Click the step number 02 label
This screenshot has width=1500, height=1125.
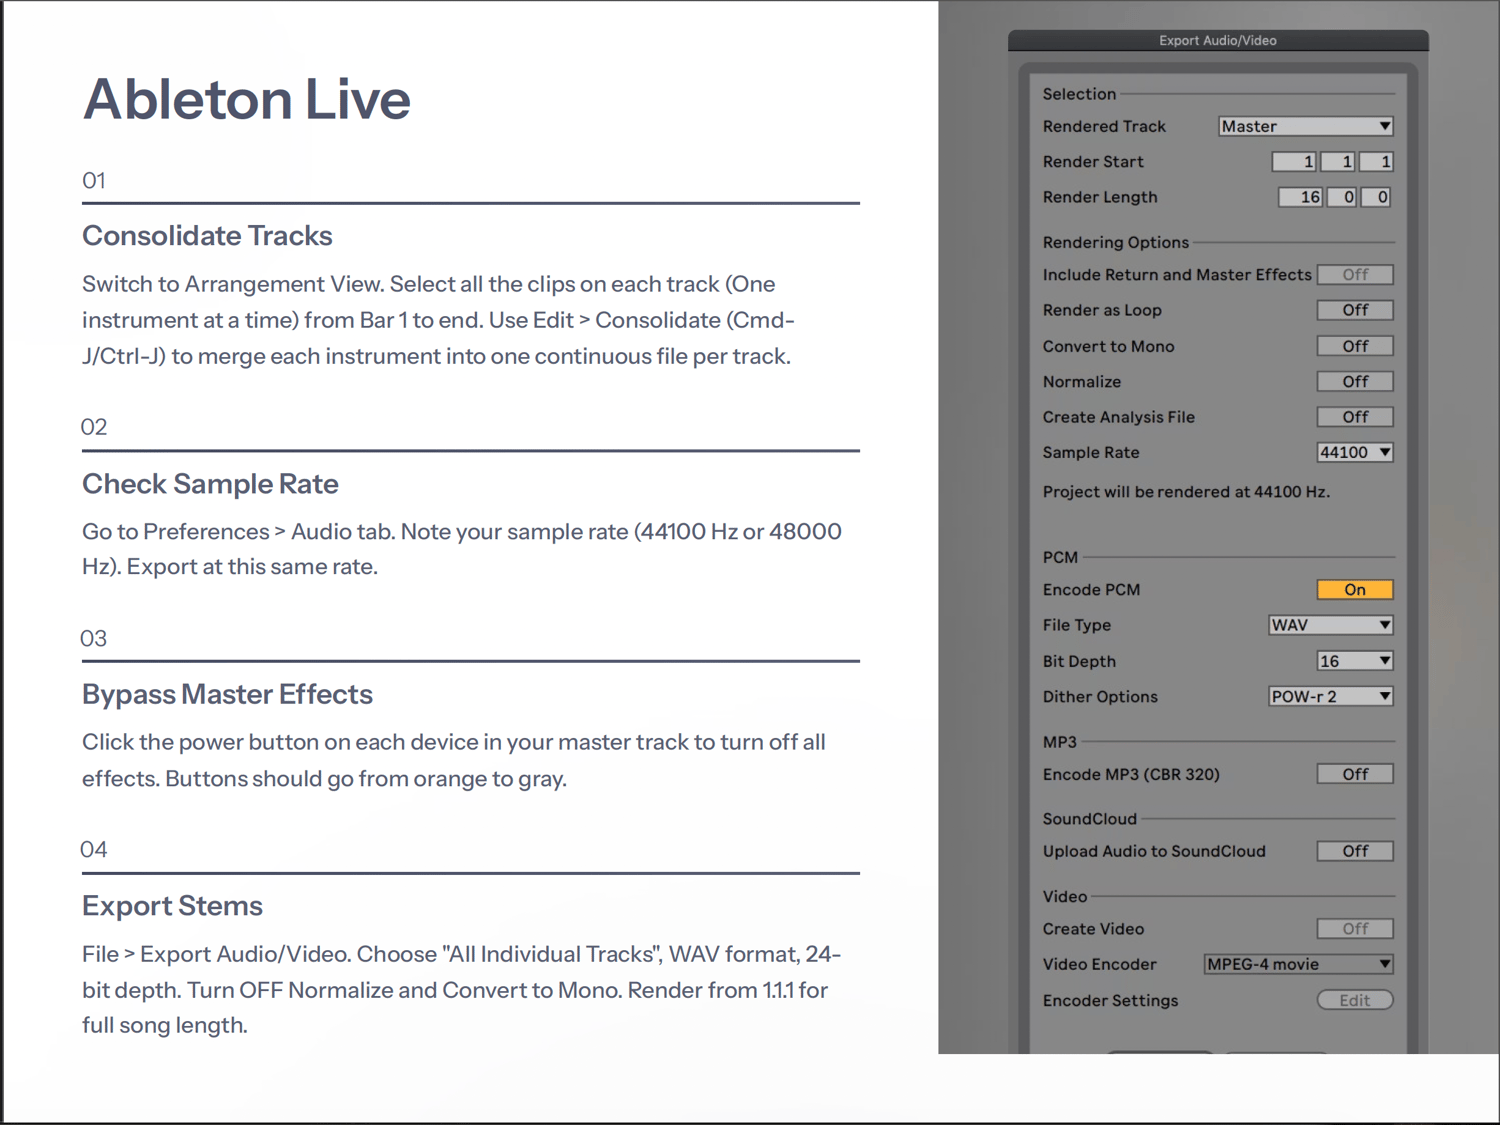click(x=94, y=427)
